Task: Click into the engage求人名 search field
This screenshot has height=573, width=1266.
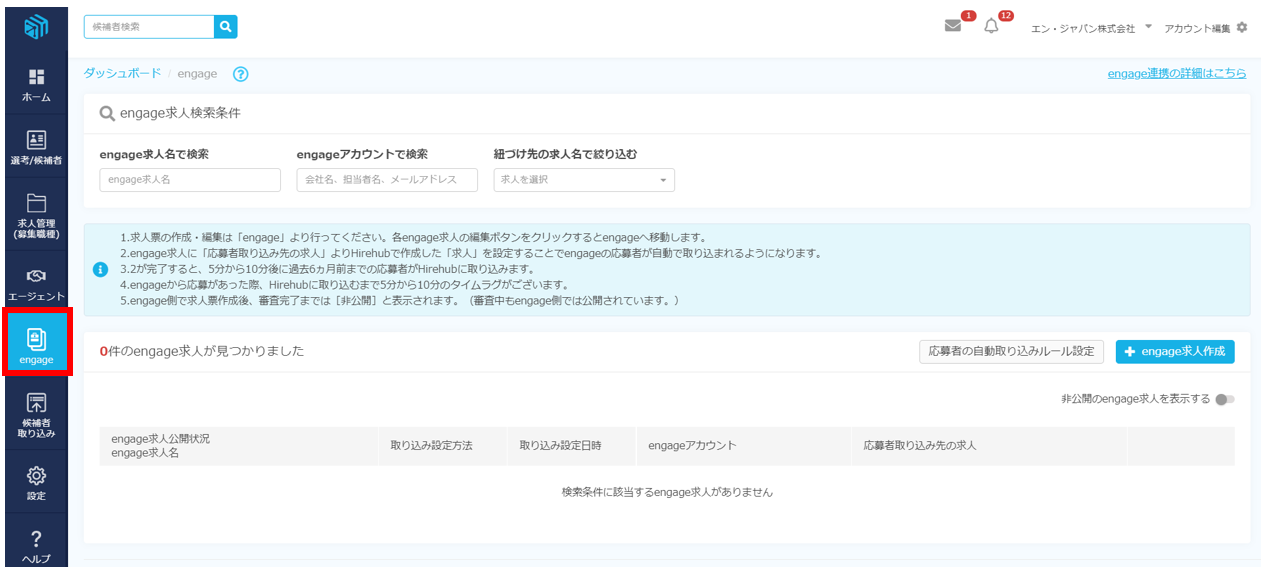Action: coord(190,180)
